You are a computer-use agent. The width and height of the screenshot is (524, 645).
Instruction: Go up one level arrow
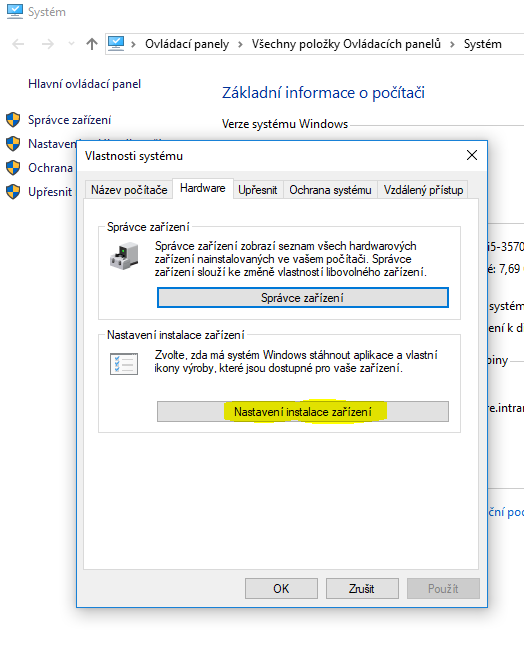92,44
